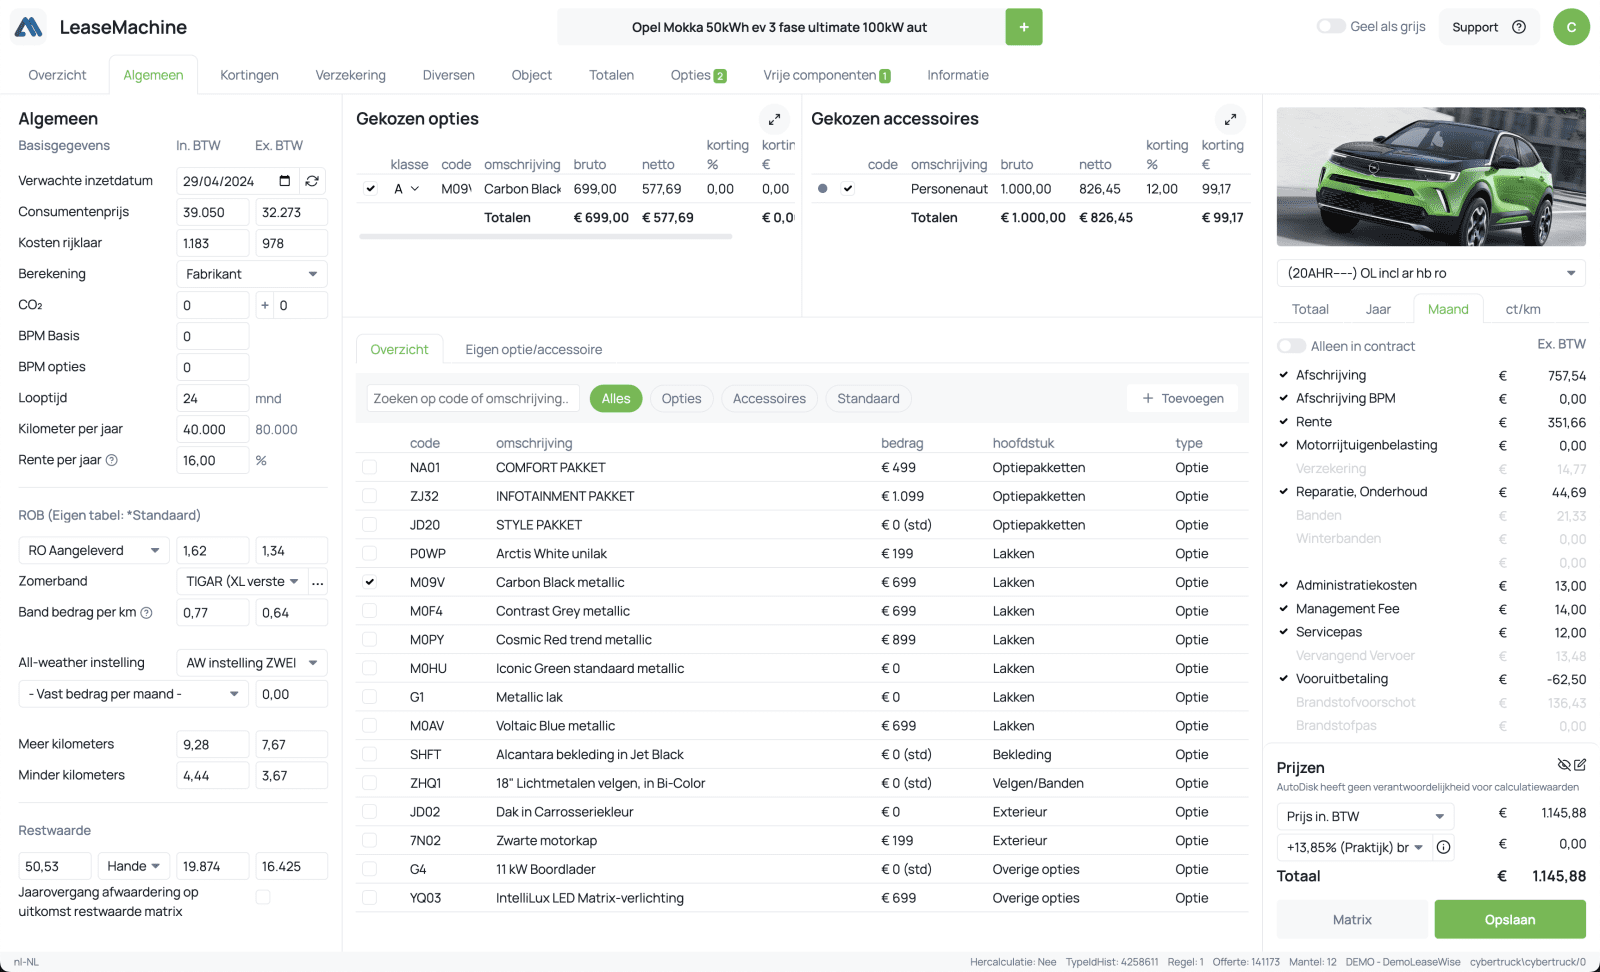Click the LeaseMachine logo icon

29,27
